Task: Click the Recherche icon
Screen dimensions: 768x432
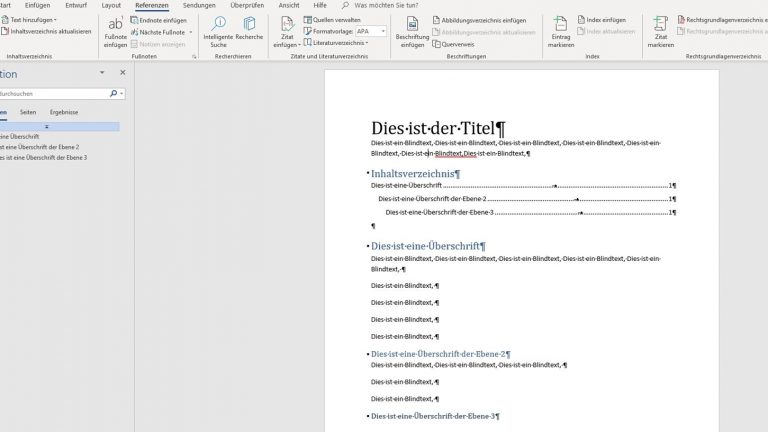Action: point(249,24)
